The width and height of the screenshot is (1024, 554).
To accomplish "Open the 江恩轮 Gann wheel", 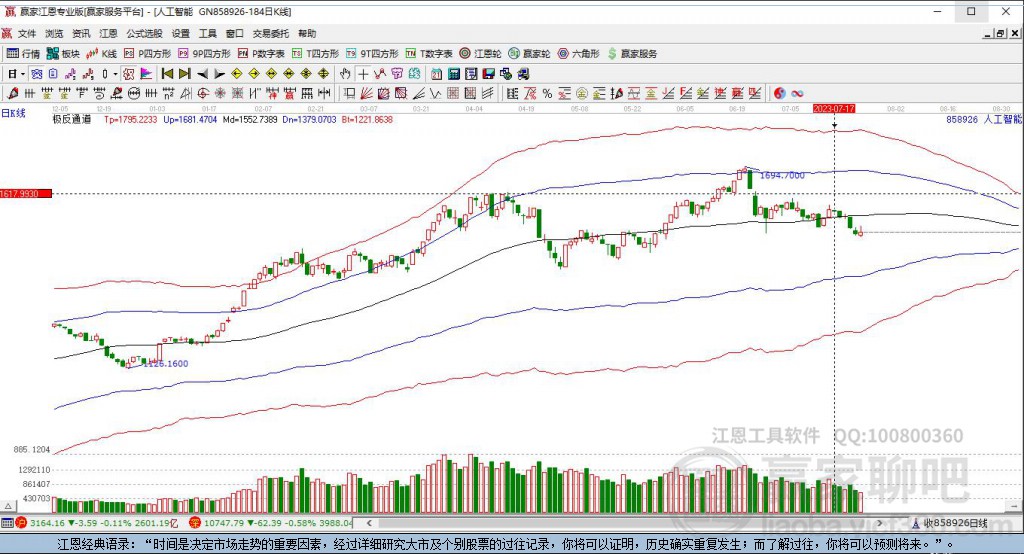I will (480, 54).
